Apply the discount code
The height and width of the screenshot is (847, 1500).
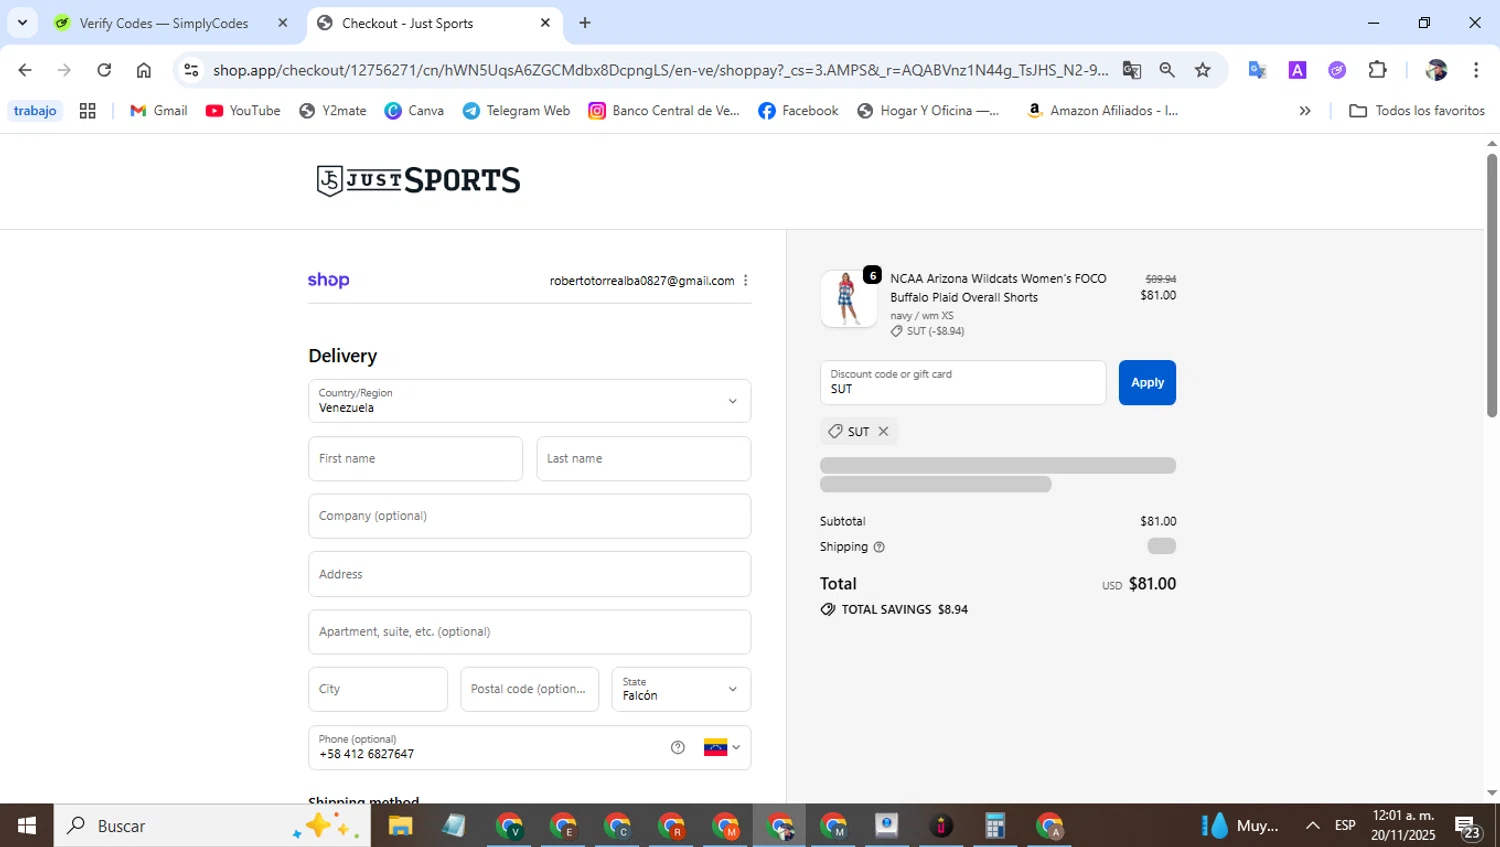tap(1147, 383)
